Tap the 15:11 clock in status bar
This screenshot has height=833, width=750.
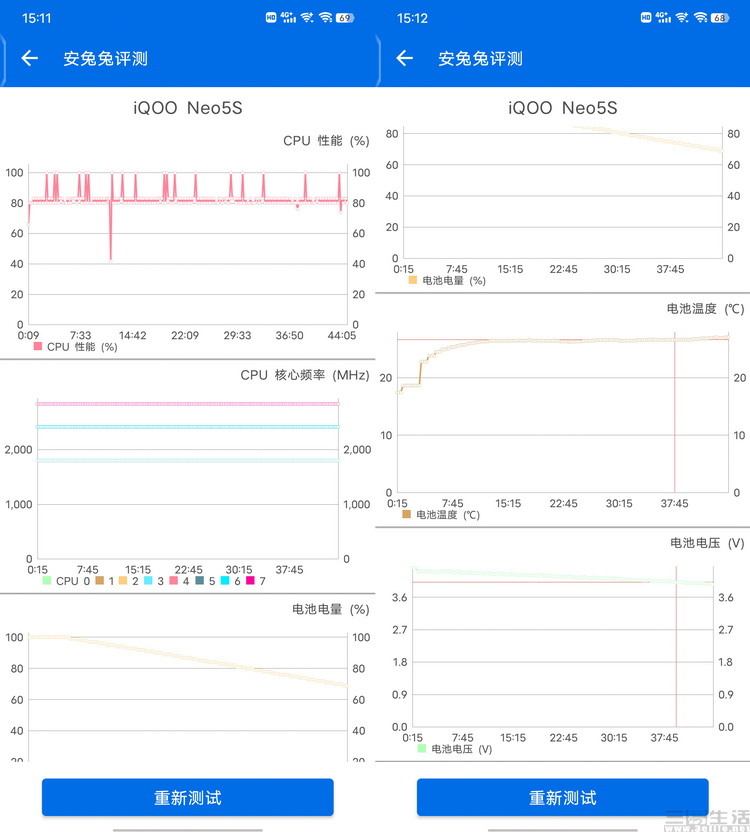coord(37,18)
